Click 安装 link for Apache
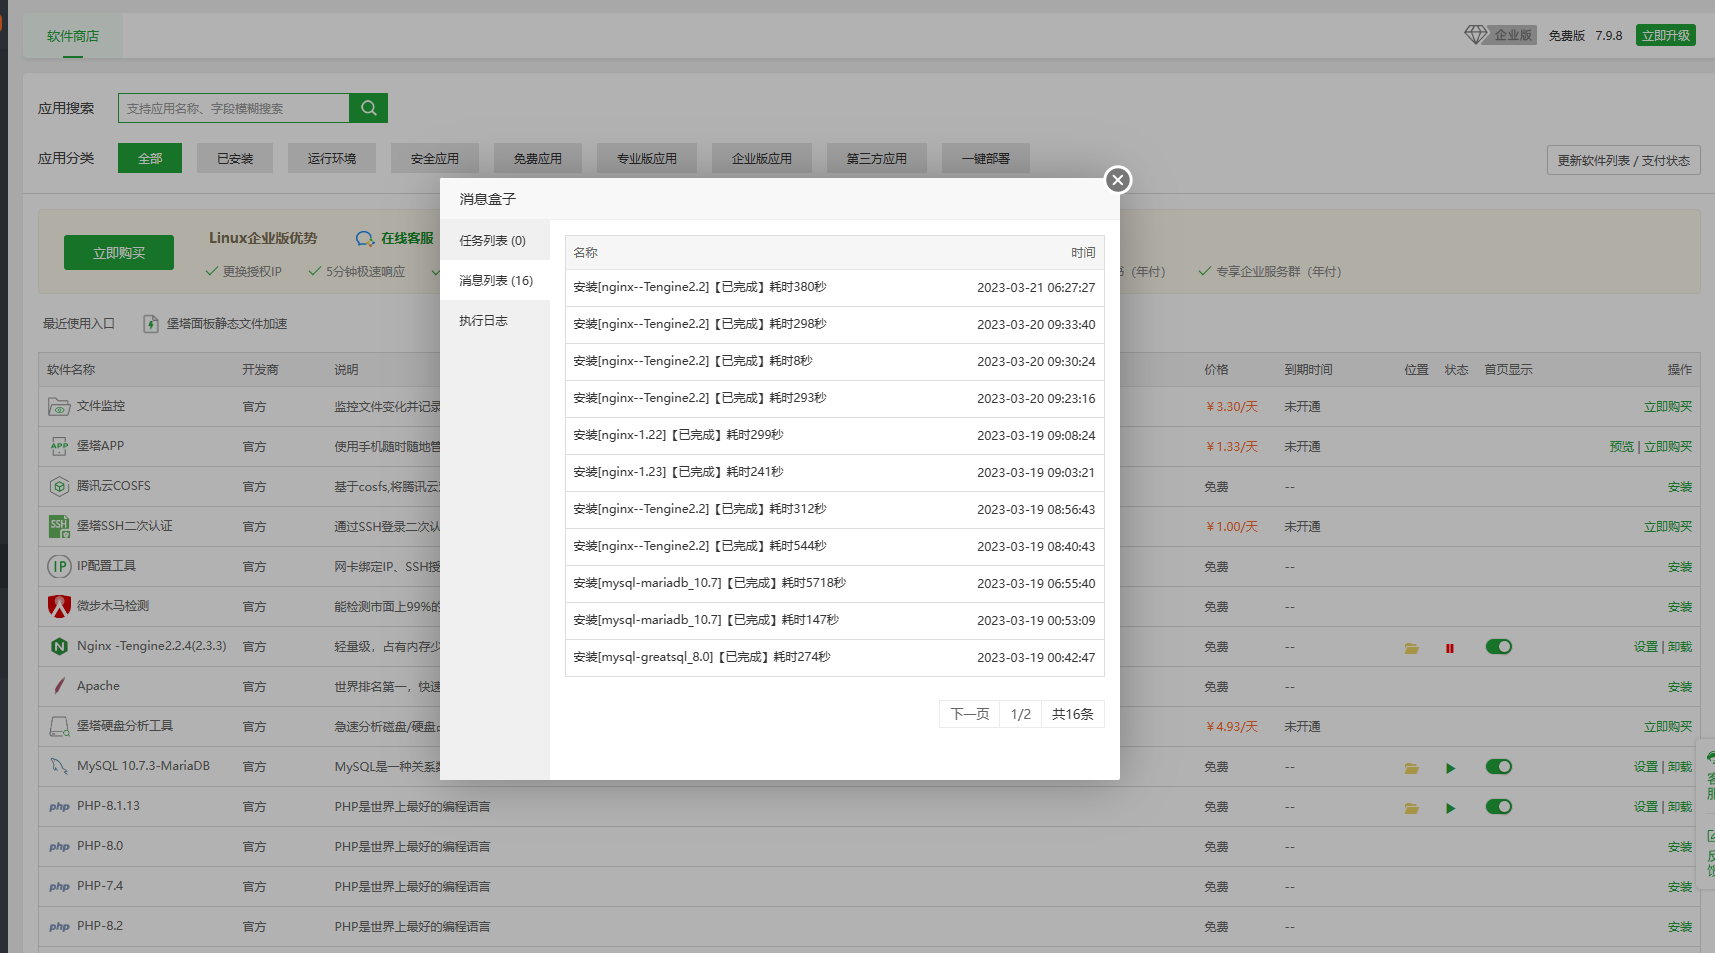Viewport: 1715px width, 953px height. tap(1680, 687)
